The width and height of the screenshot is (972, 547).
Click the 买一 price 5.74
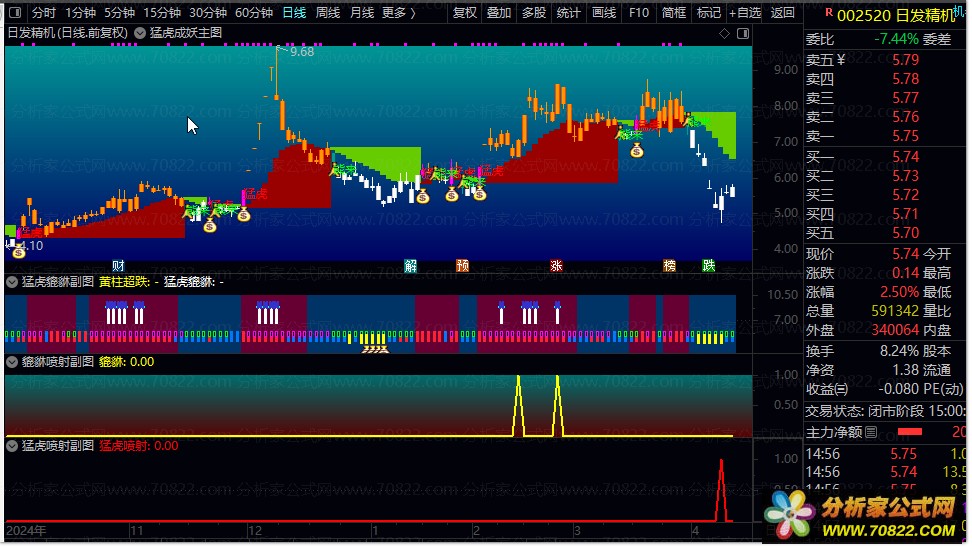[906, 158]
